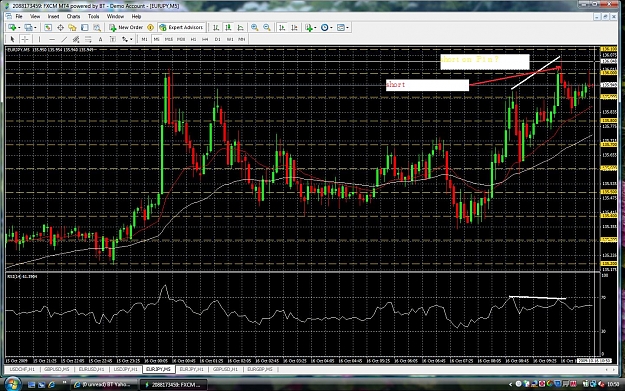The image size is (625, 391).
Task: Switch to USDCHF,H1 chart tab
Action: click(x=22, y=369)
